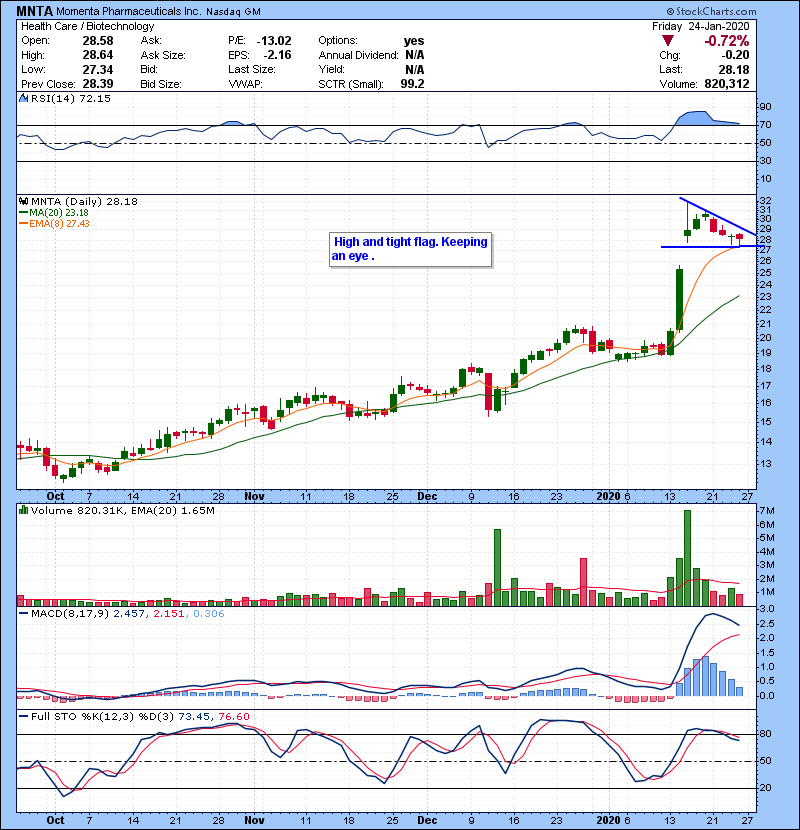Click the Options value yes

(414, 41)
